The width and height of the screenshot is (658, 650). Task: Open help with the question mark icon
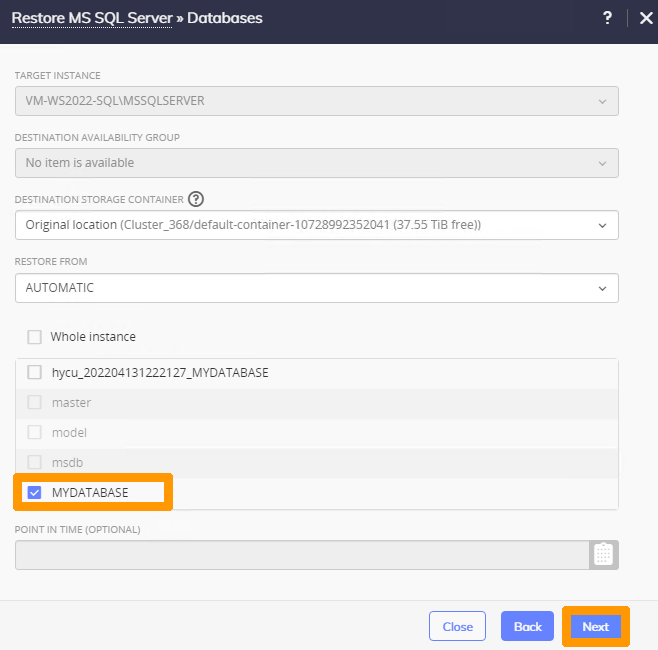[x=607, y=18]
